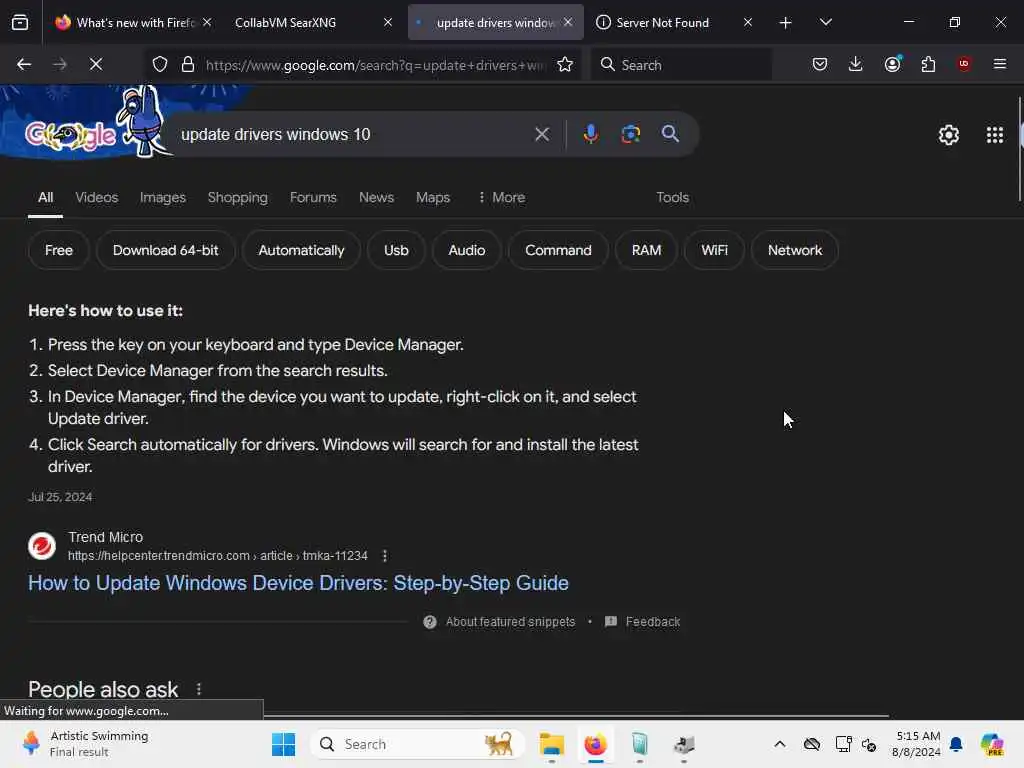
Task: Click the Google doodle logo
Action: point(71,136)
